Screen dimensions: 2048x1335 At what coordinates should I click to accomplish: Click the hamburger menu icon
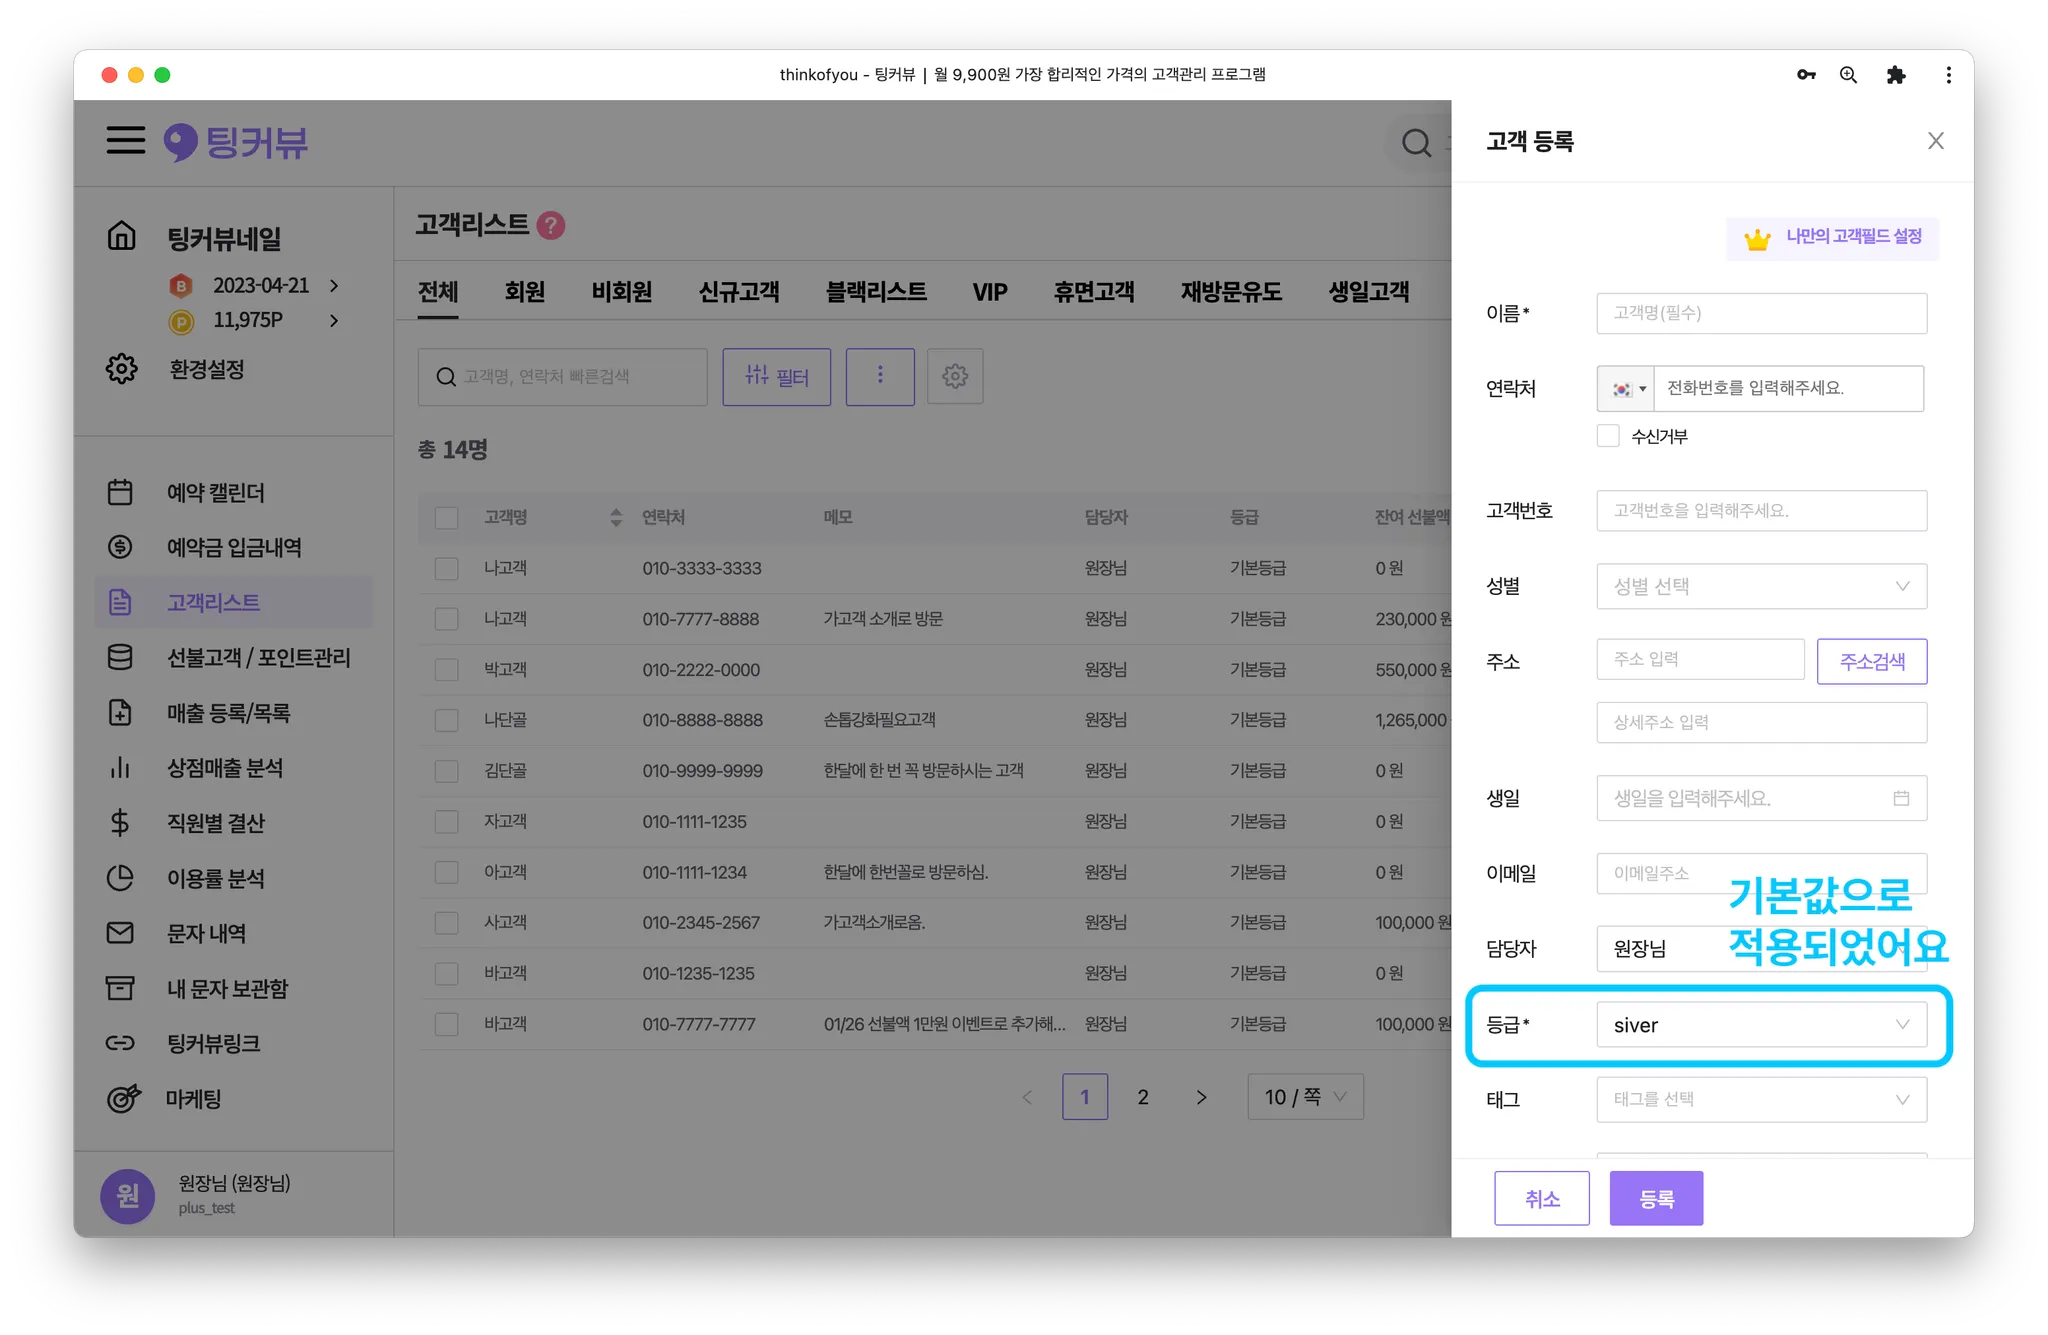click(x=126, y=140)
